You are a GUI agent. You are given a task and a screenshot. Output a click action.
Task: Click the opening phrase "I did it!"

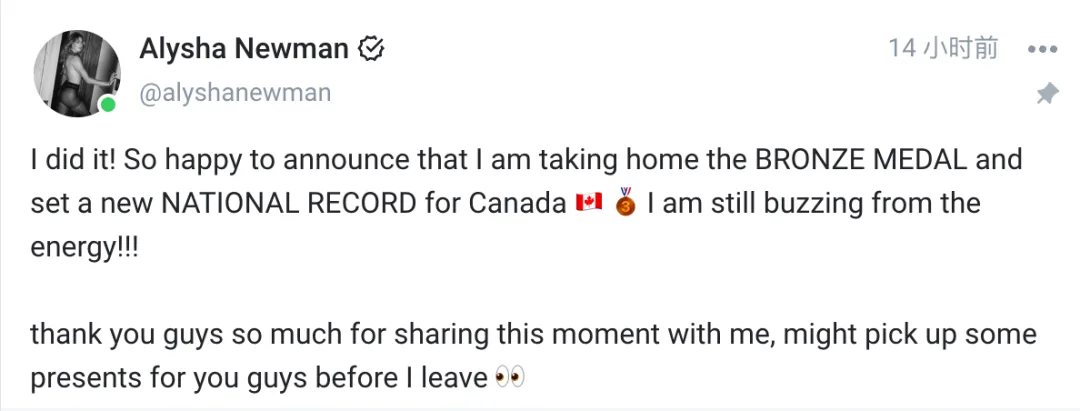pos(72,160)
